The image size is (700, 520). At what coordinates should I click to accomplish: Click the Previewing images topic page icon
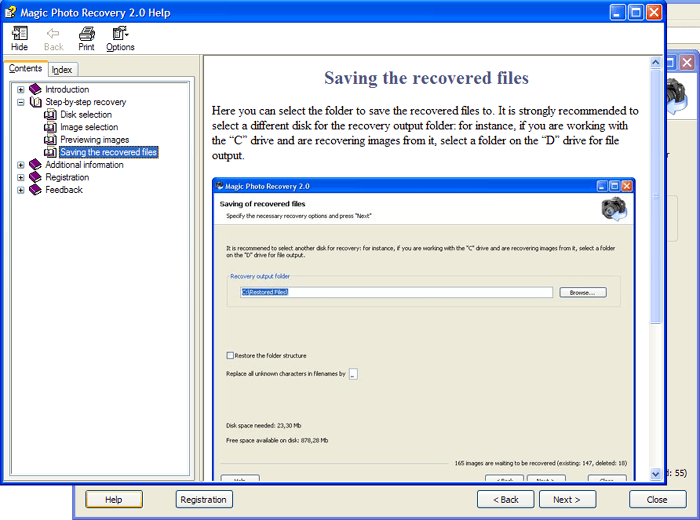[x=50, y=140]
